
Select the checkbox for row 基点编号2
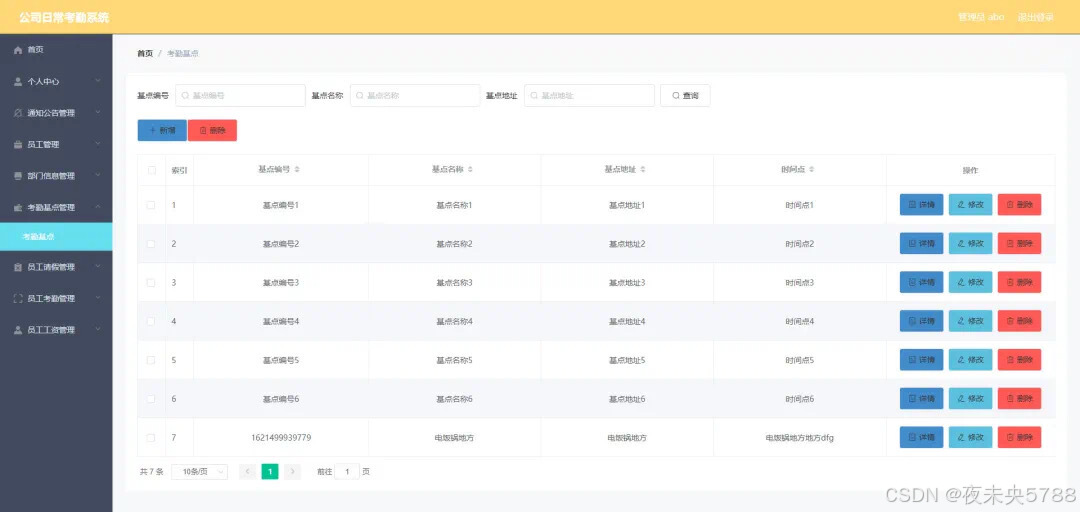(x=152, y=244)
